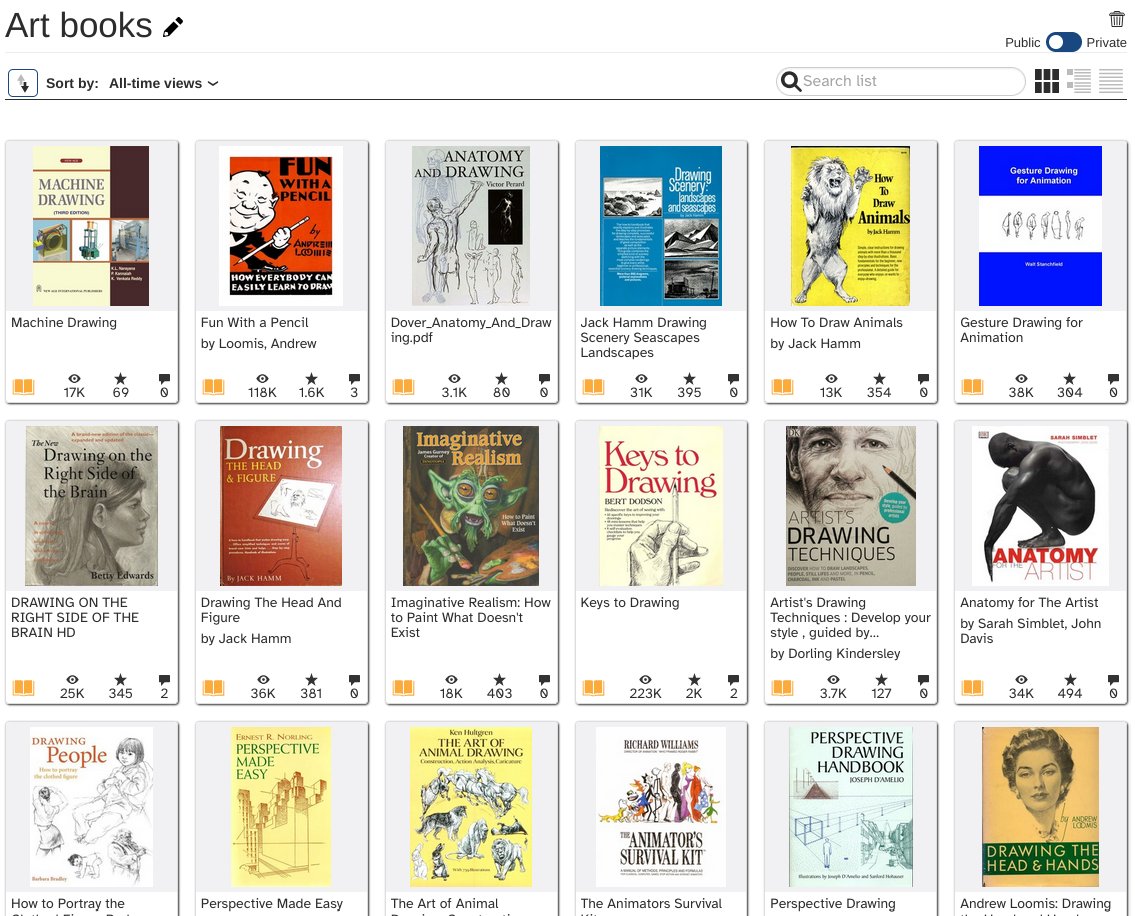Screen dimensions: 1135x916
Task: Open the Fun With a Pencil title
Action: [254, 322]
